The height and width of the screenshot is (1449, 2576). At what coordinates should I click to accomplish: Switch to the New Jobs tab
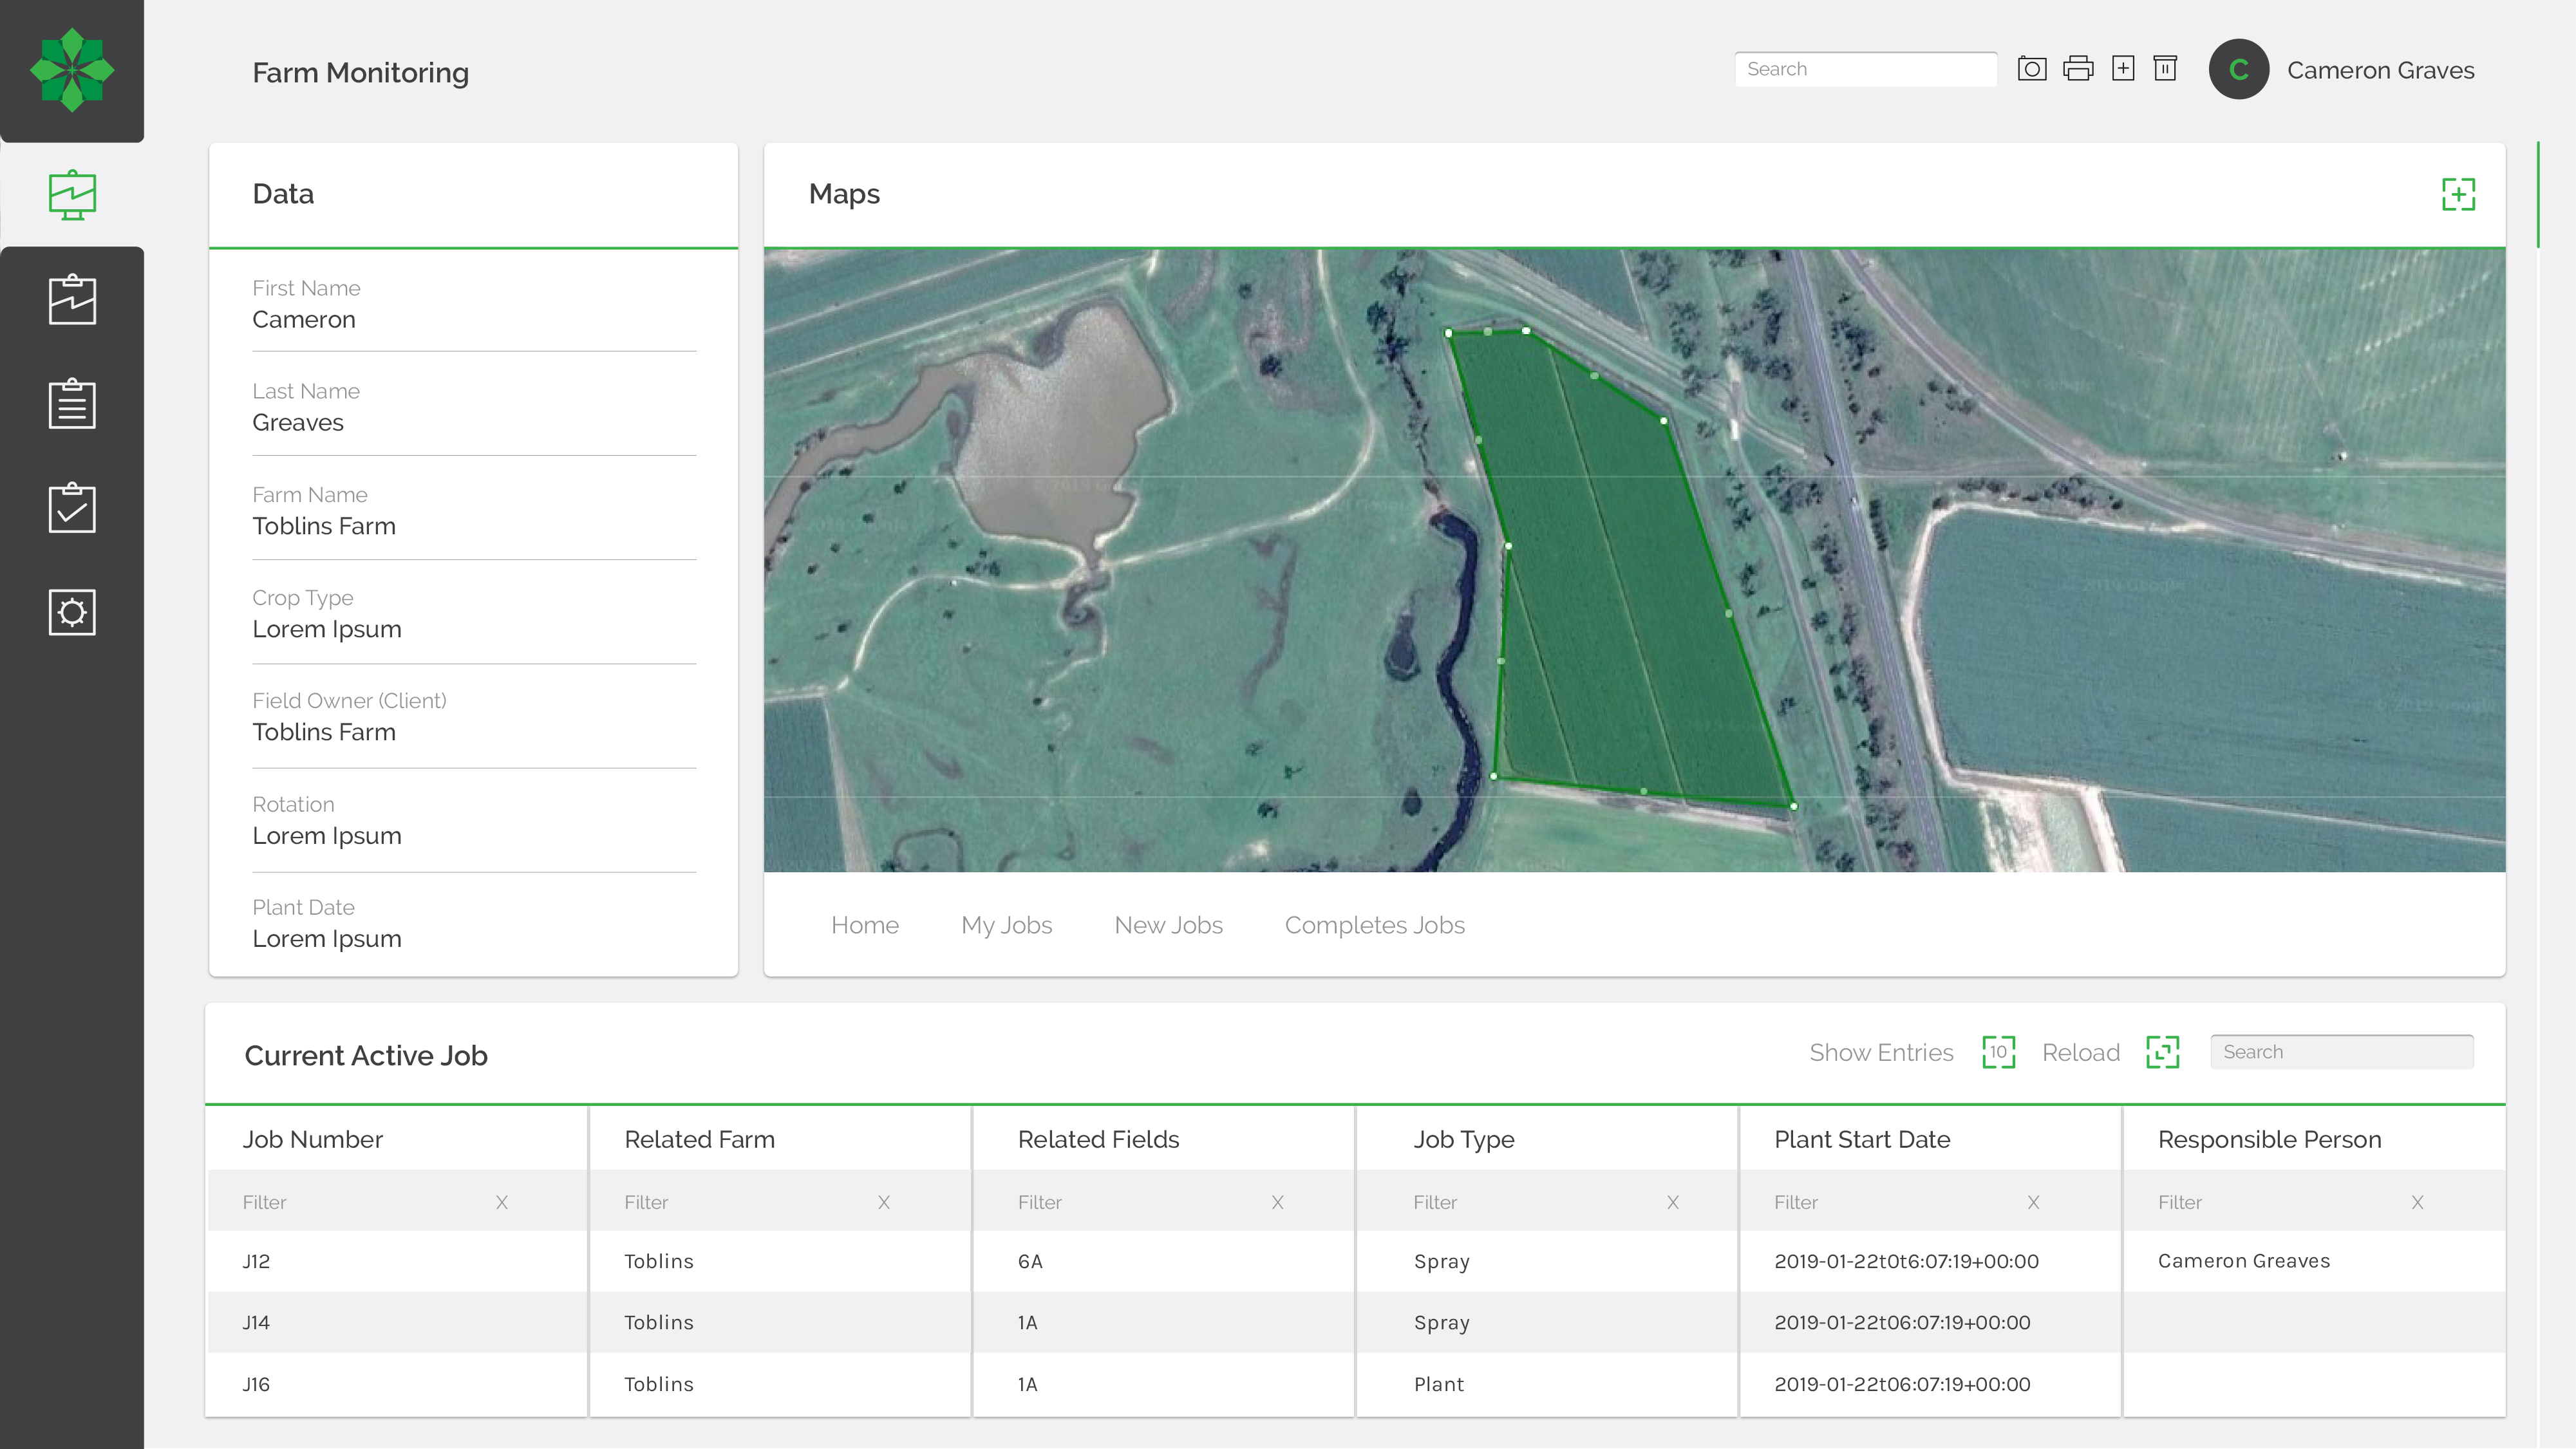[x=1168, y=925]
